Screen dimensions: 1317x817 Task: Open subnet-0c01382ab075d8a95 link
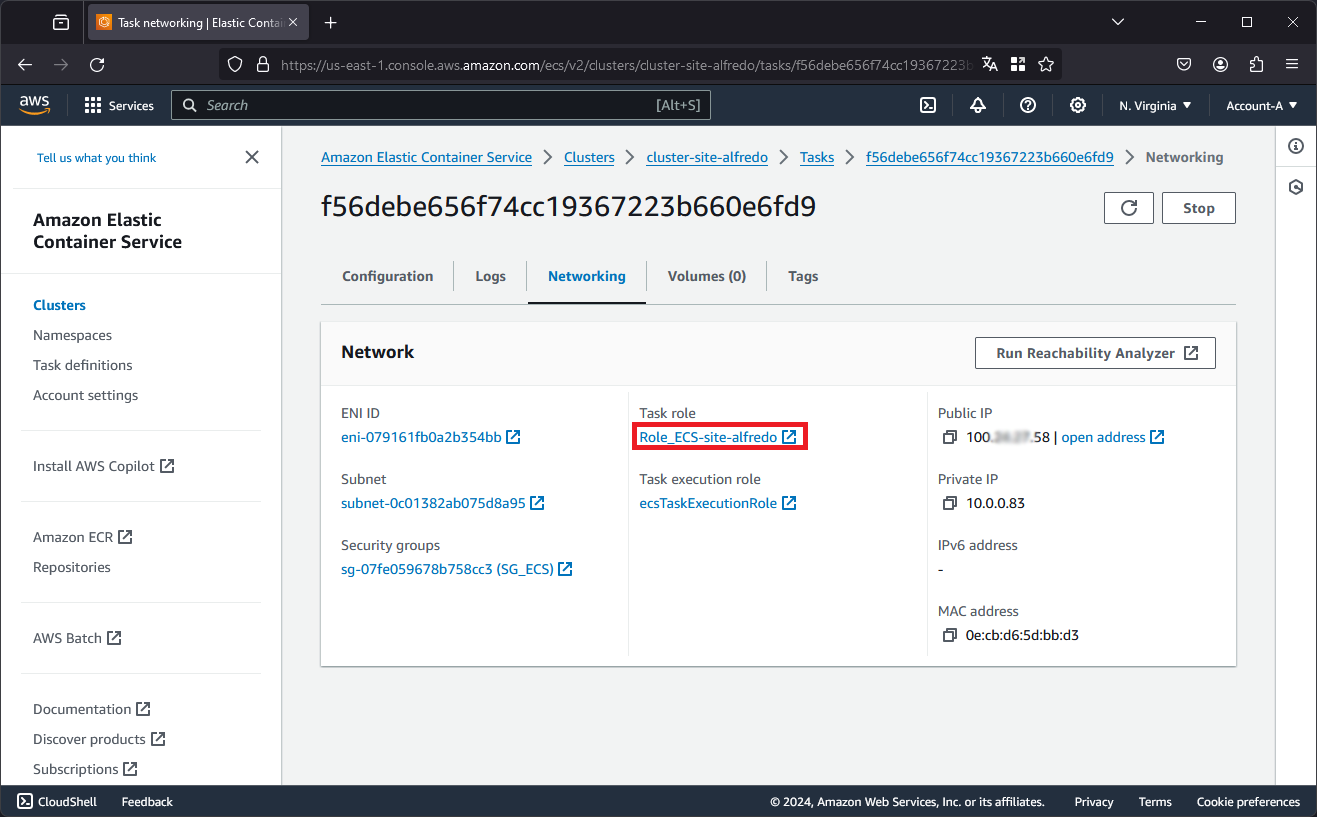point(443,503)
